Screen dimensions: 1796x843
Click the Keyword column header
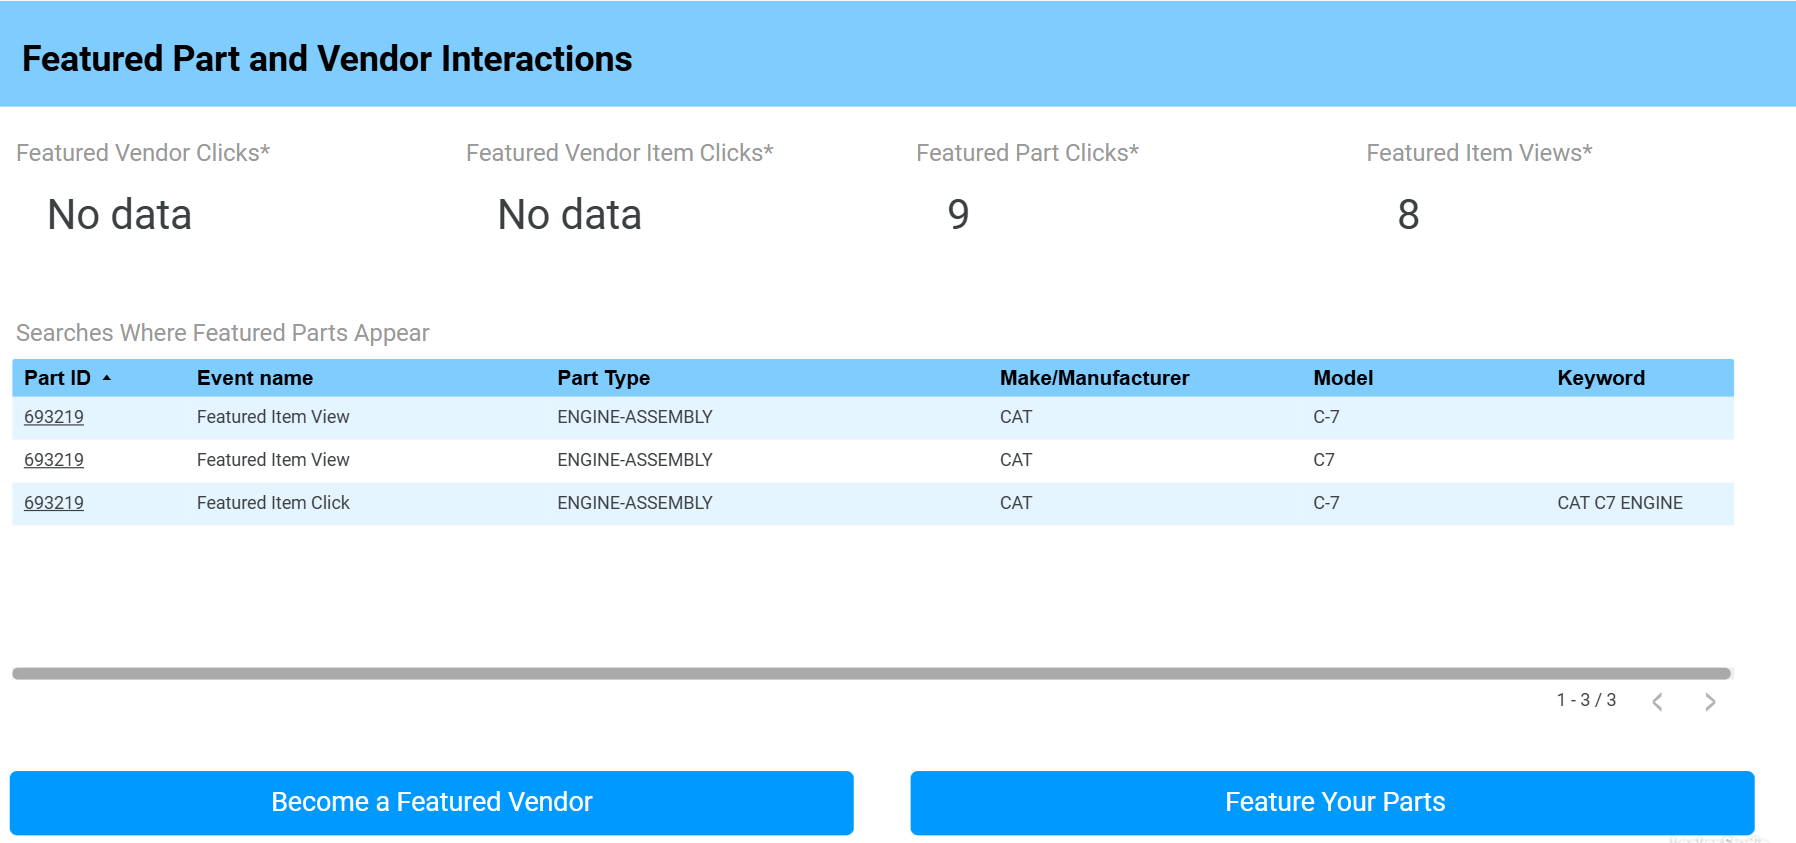1600,378
